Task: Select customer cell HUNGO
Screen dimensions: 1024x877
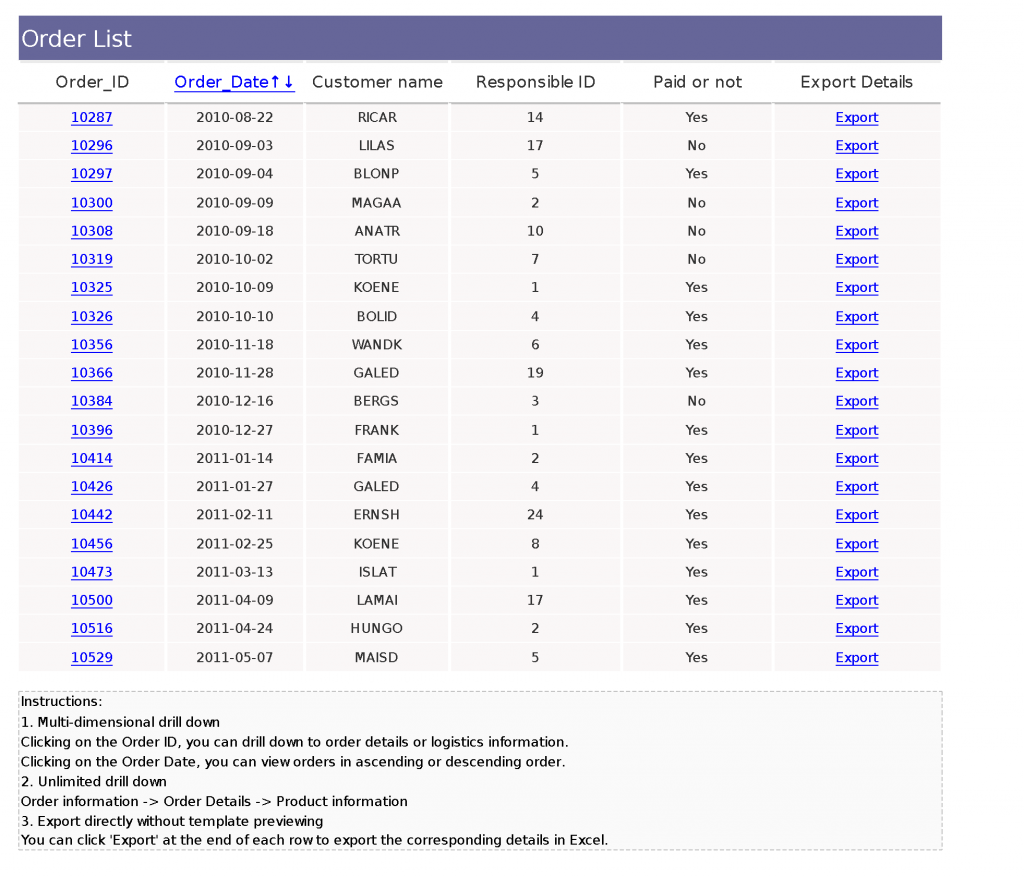Action: (x=376, y=628)
